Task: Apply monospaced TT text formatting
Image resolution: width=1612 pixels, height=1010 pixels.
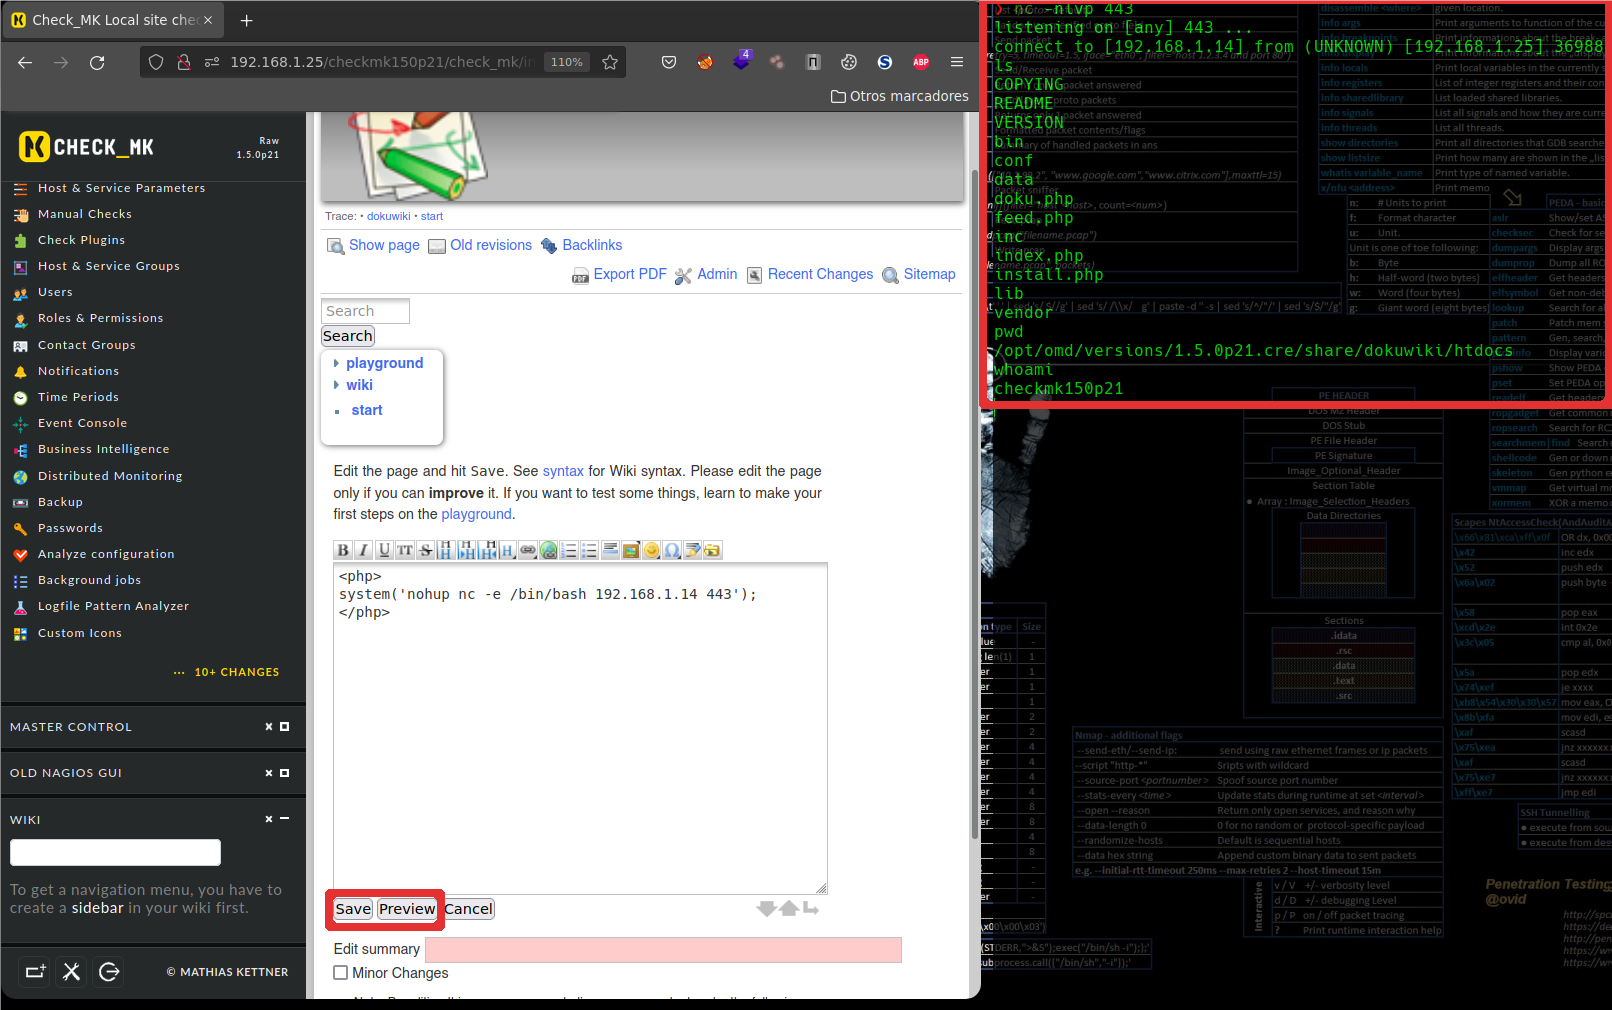Action: pyautogui.click(x=405, y=550)
